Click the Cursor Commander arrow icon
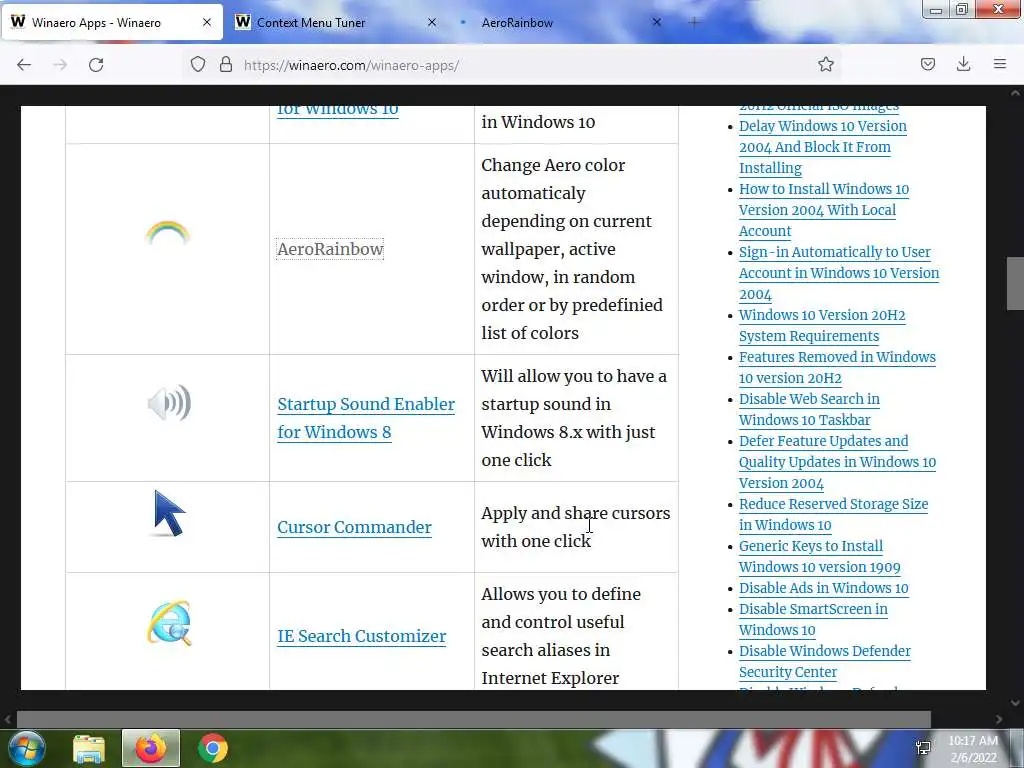The width and height of the screenshot is (1024, 768). [169, 513]
